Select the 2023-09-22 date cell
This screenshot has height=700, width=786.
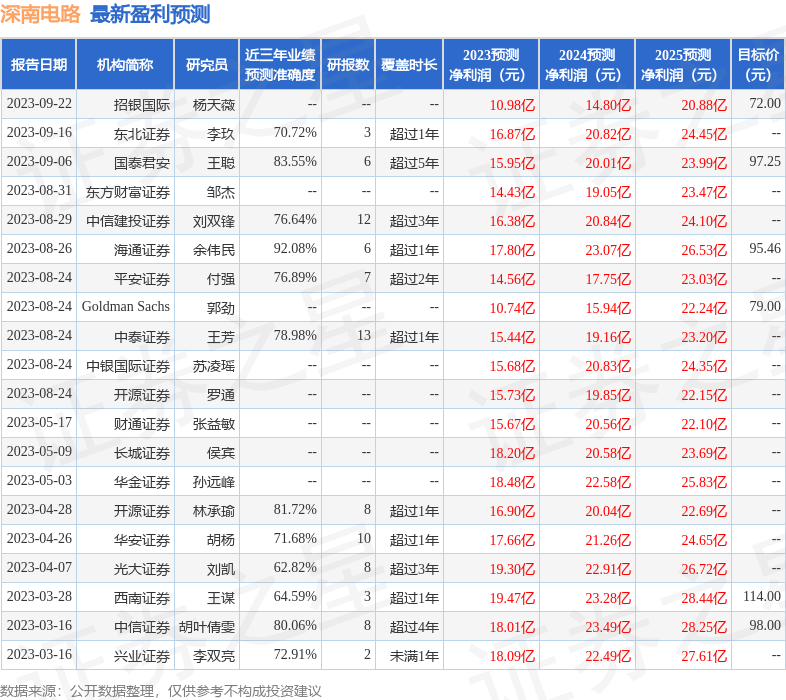pos(39,104)
